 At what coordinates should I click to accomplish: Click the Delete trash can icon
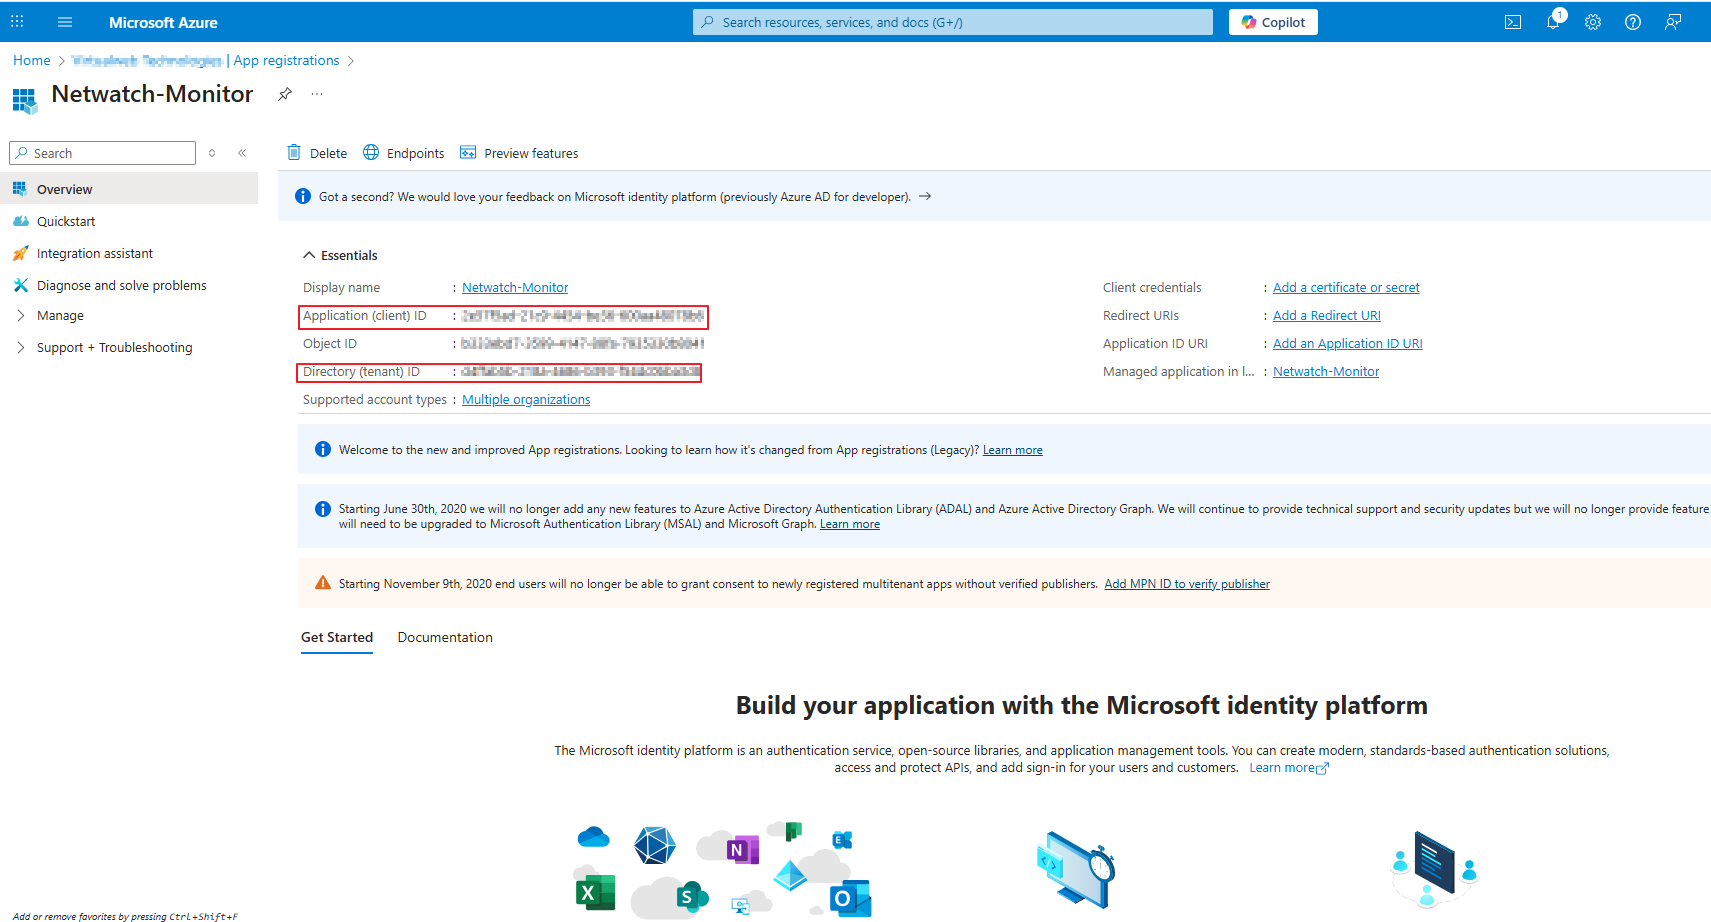[x=294, y=152]
